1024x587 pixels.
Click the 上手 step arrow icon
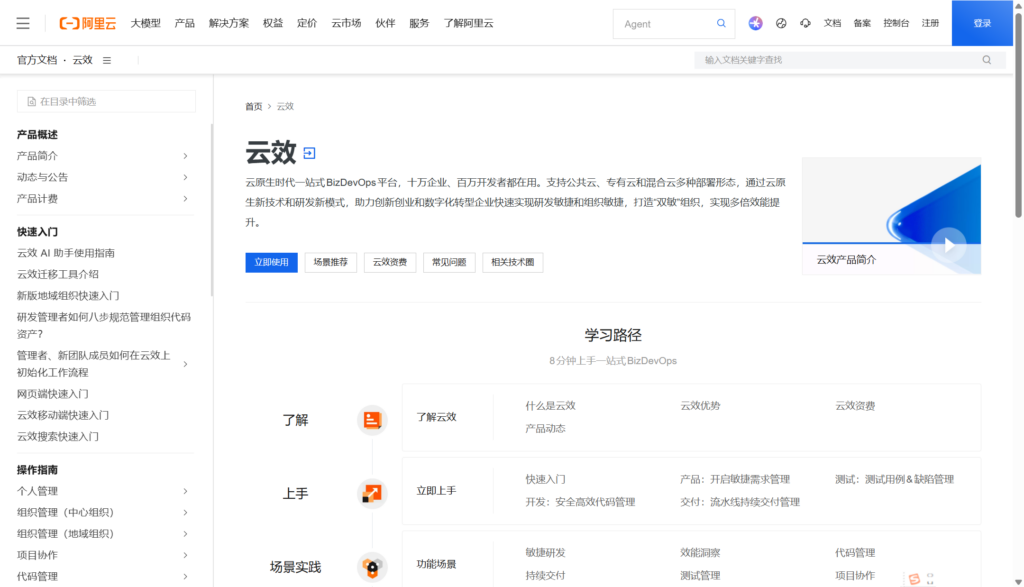click(372, 493)
